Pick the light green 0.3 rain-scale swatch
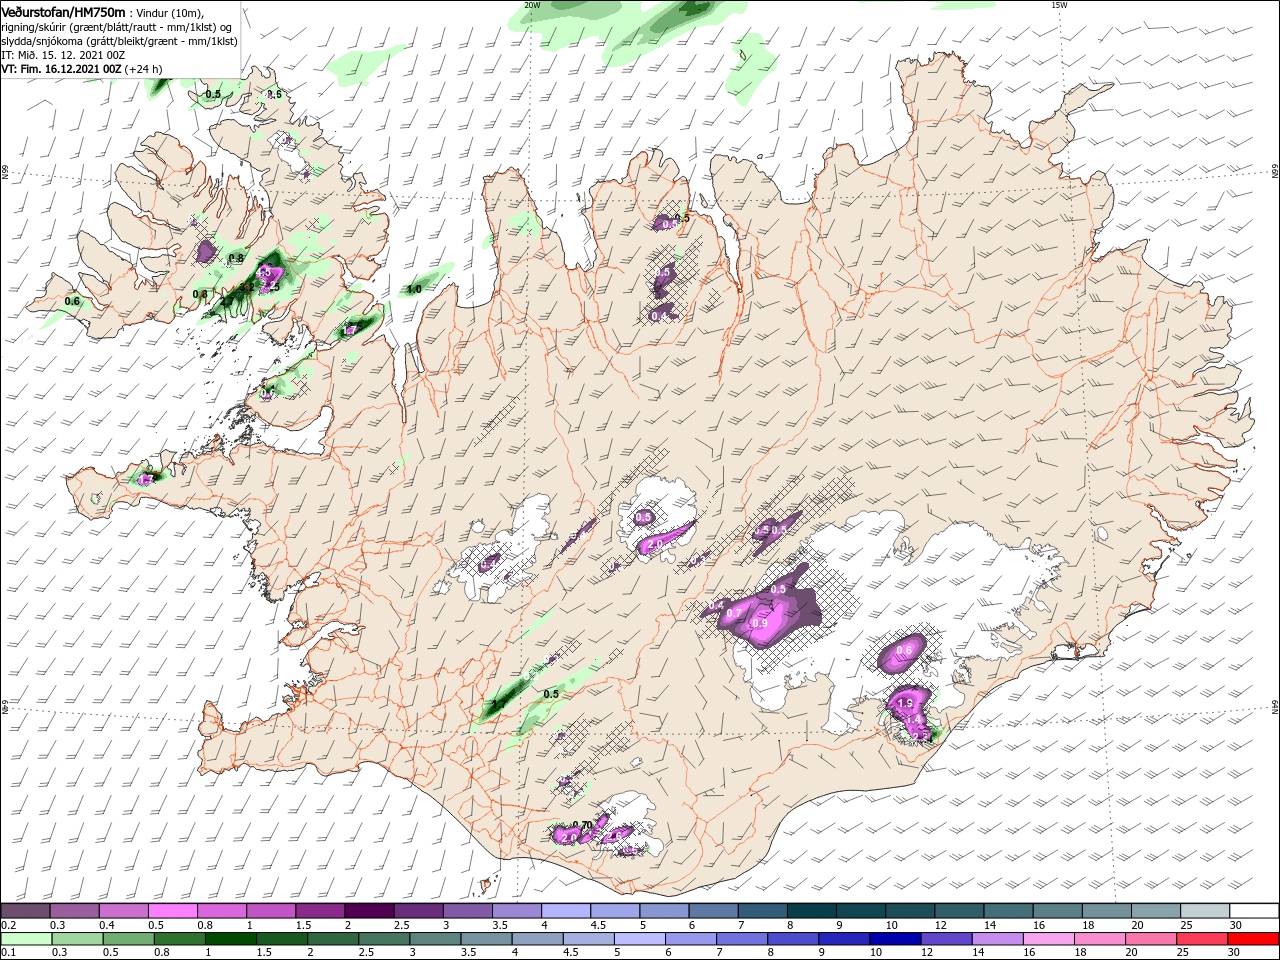Viewport: 1280px width, 960px height. (x=76, y=939)
